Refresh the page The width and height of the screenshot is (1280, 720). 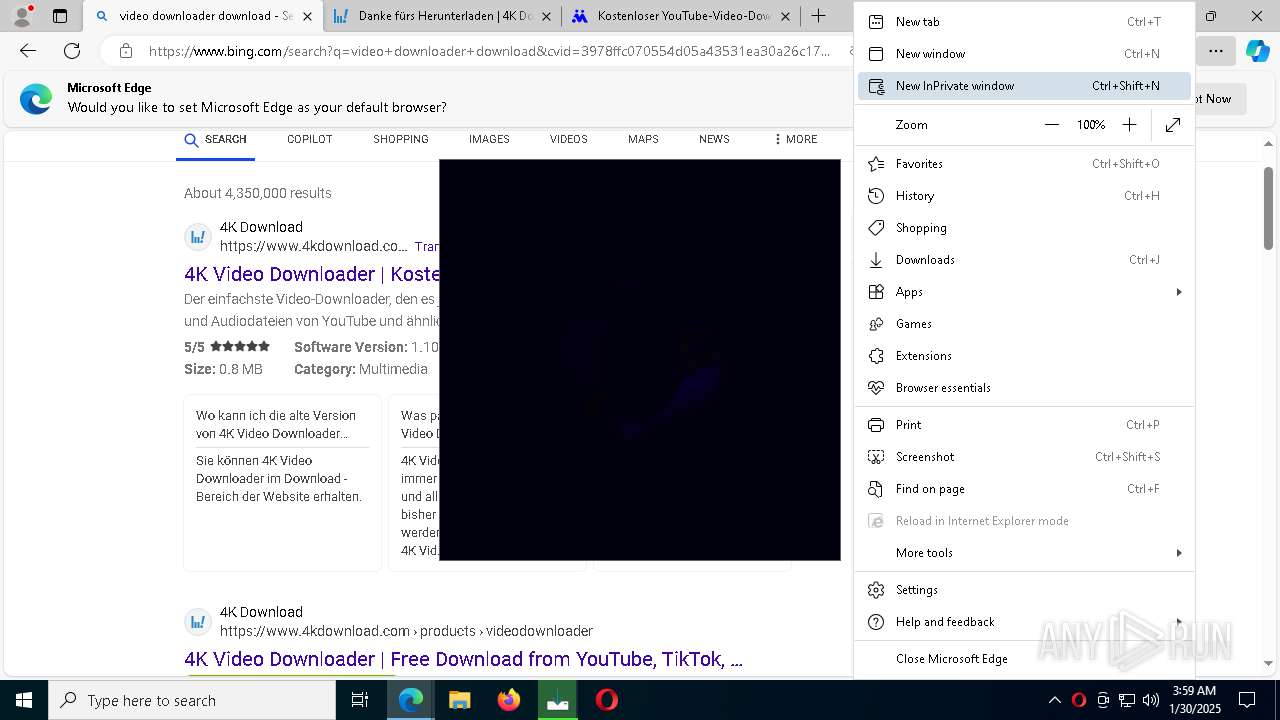point(72,51)
